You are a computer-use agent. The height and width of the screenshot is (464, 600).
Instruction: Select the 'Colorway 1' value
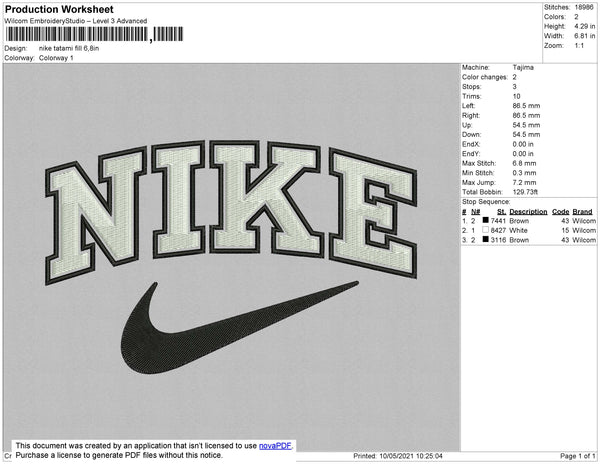click(56, 58)
